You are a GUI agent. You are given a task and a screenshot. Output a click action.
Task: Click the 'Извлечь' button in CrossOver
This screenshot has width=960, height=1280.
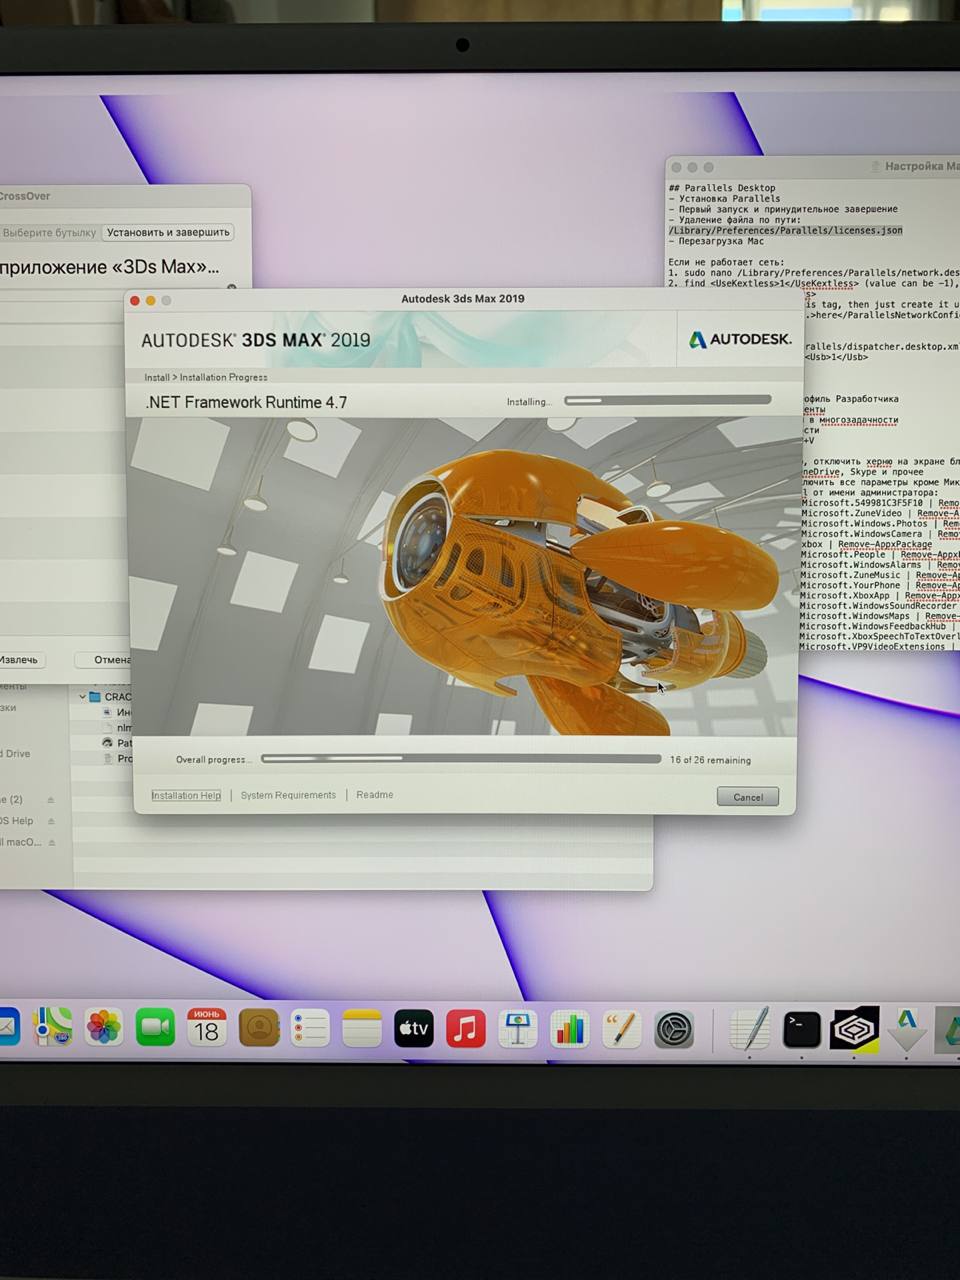pyautogui.click(x=21, y=660)
